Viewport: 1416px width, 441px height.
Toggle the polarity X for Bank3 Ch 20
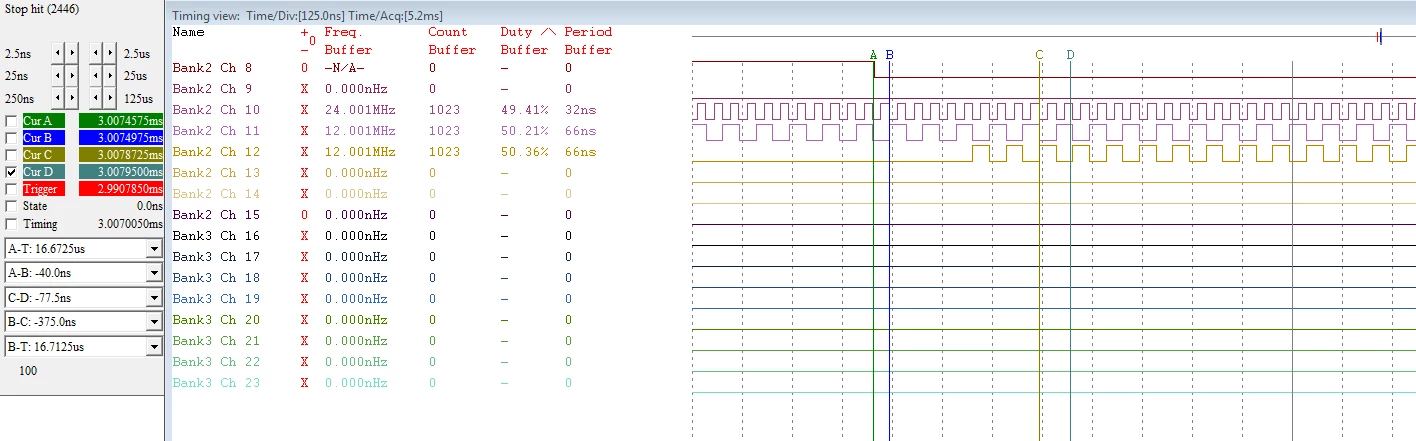click(305, 320)
